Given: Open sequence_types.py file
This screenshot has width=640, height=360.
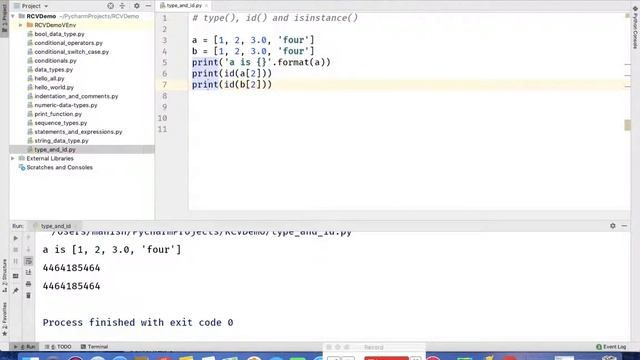Looking at the screenshot, I should [61, 123].
